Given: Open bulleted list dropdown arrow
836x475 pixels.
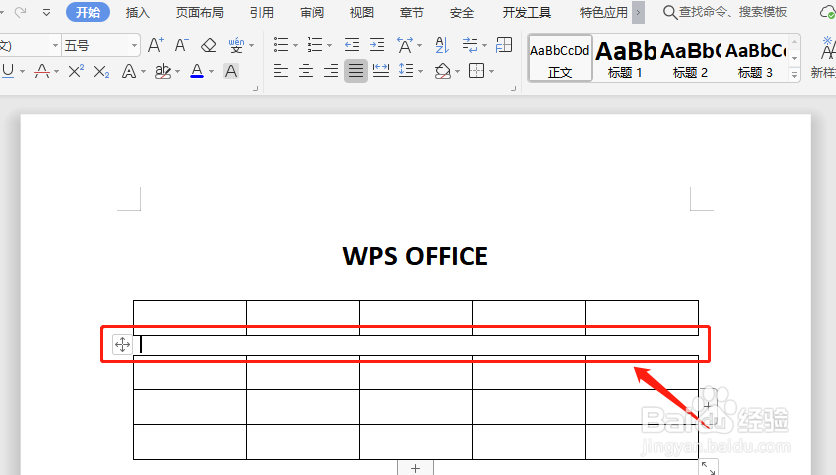Looking at the screenshot, I should pyautogui.click(x=295, y=46).
